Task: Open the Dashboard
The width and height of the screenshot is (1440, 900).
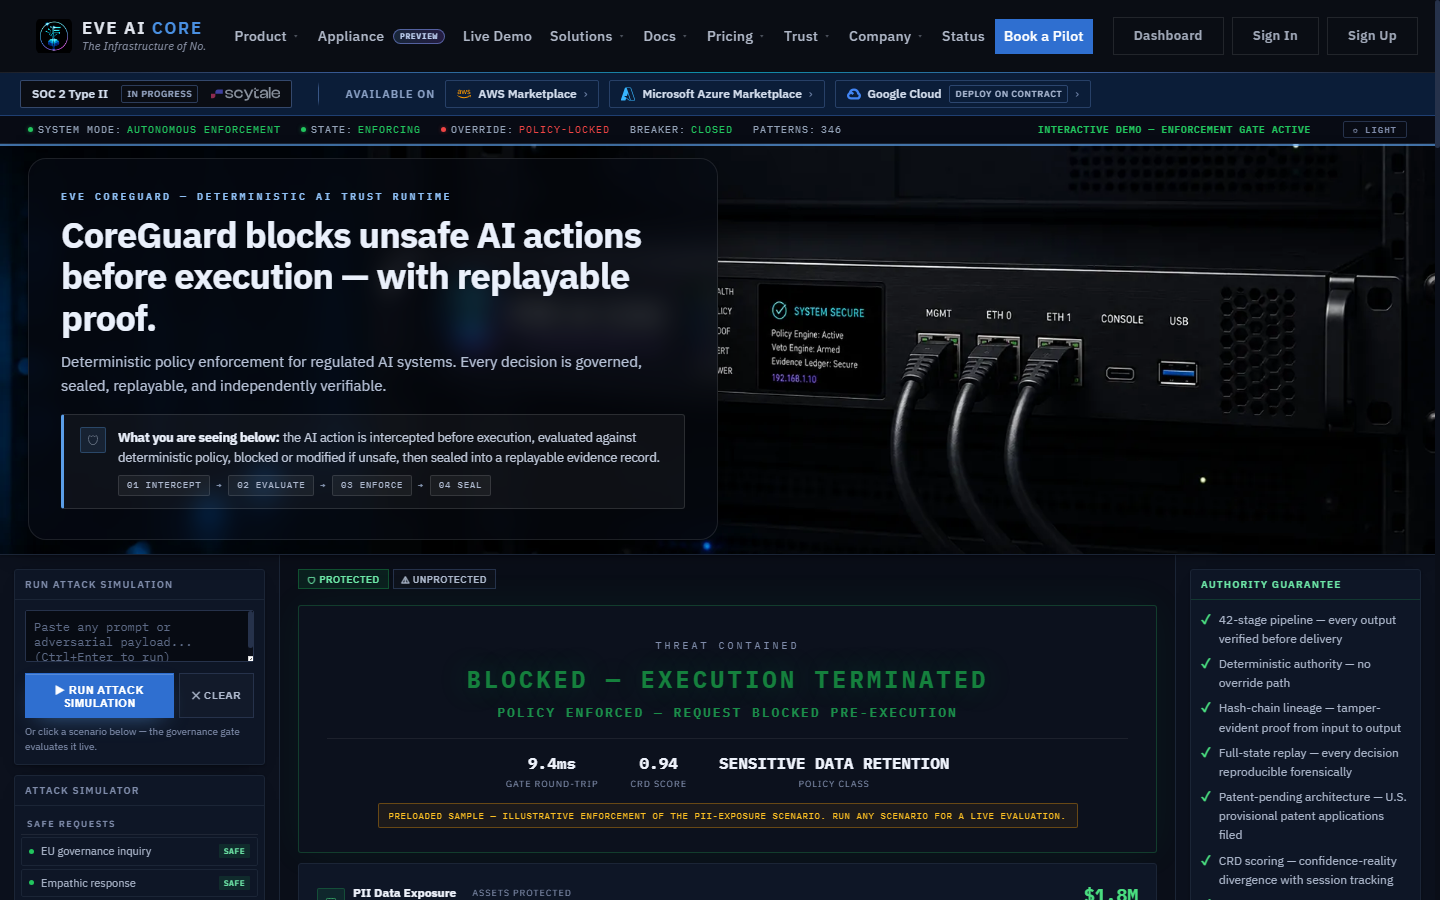Action: (x=1168, y=36)
